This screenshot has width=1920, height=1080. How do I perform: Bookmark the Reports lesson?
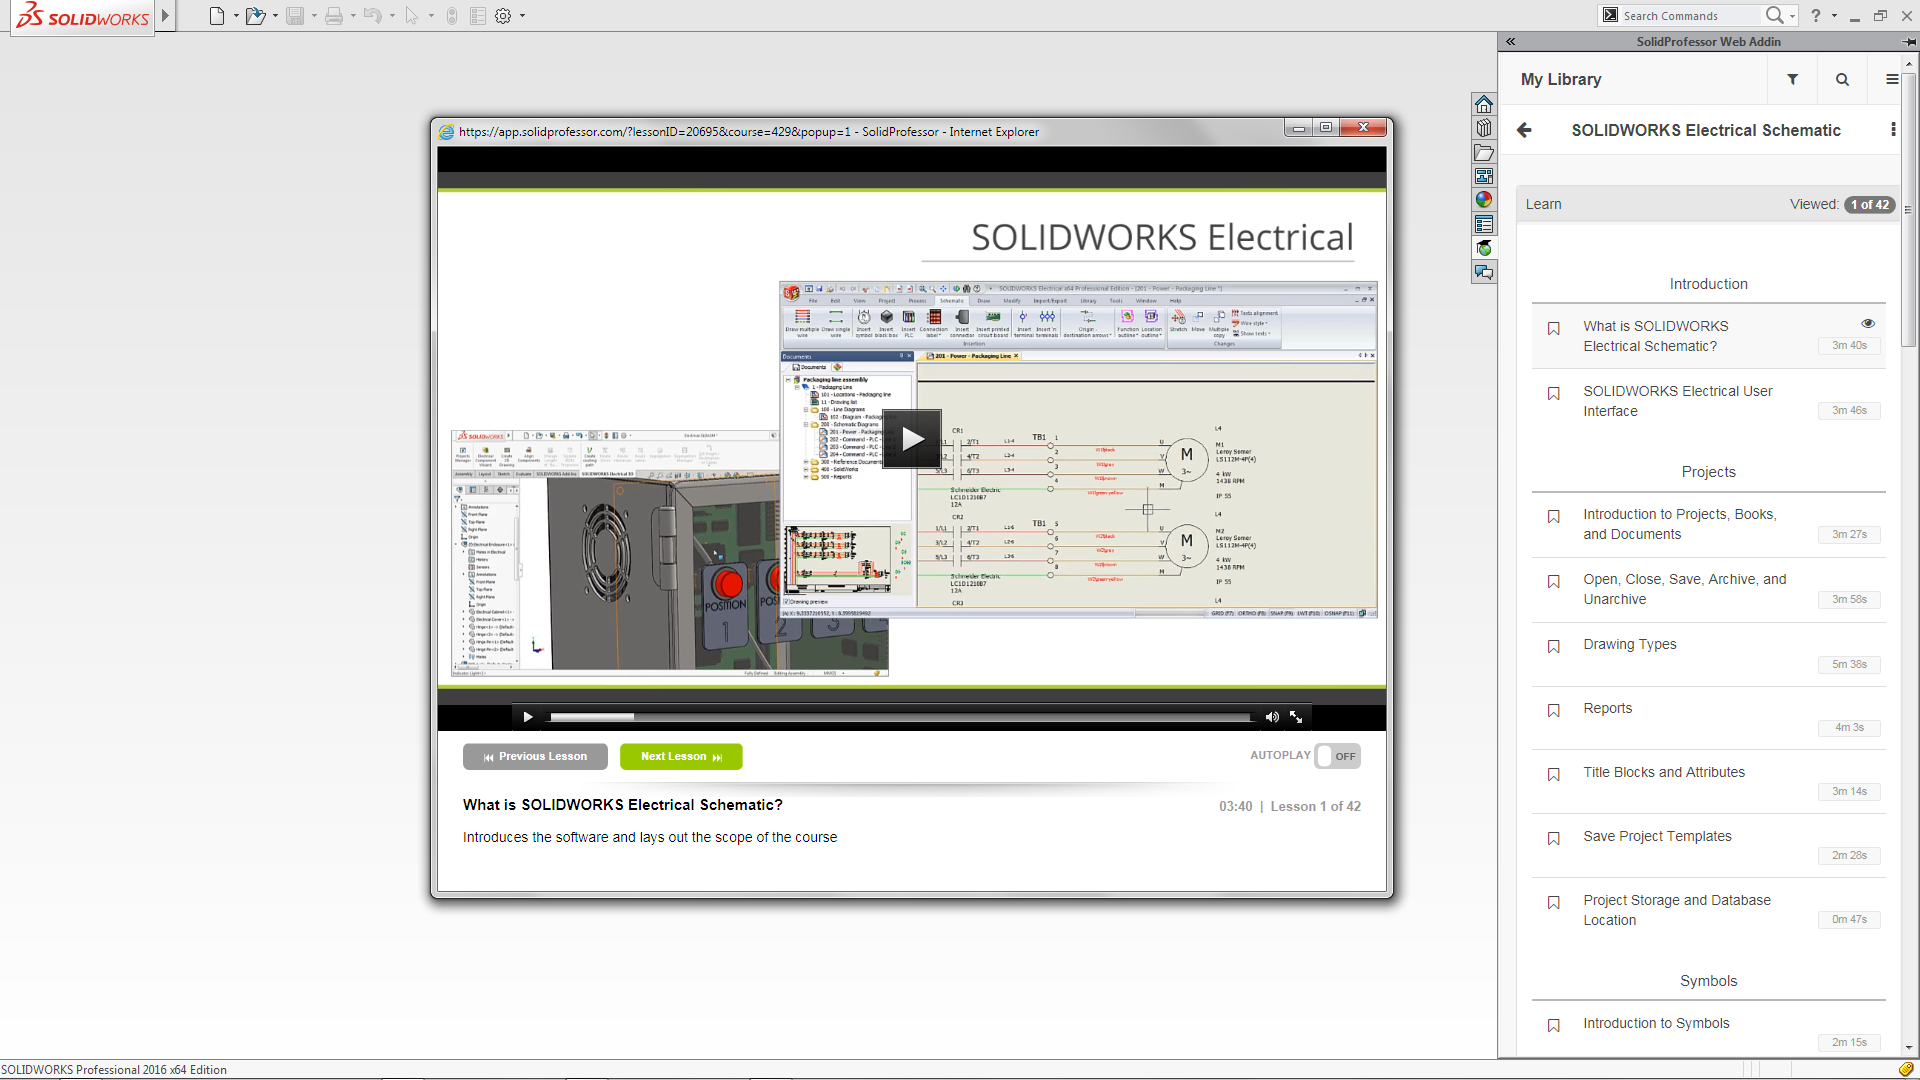pyautogui.click(x=1553, y=711)
